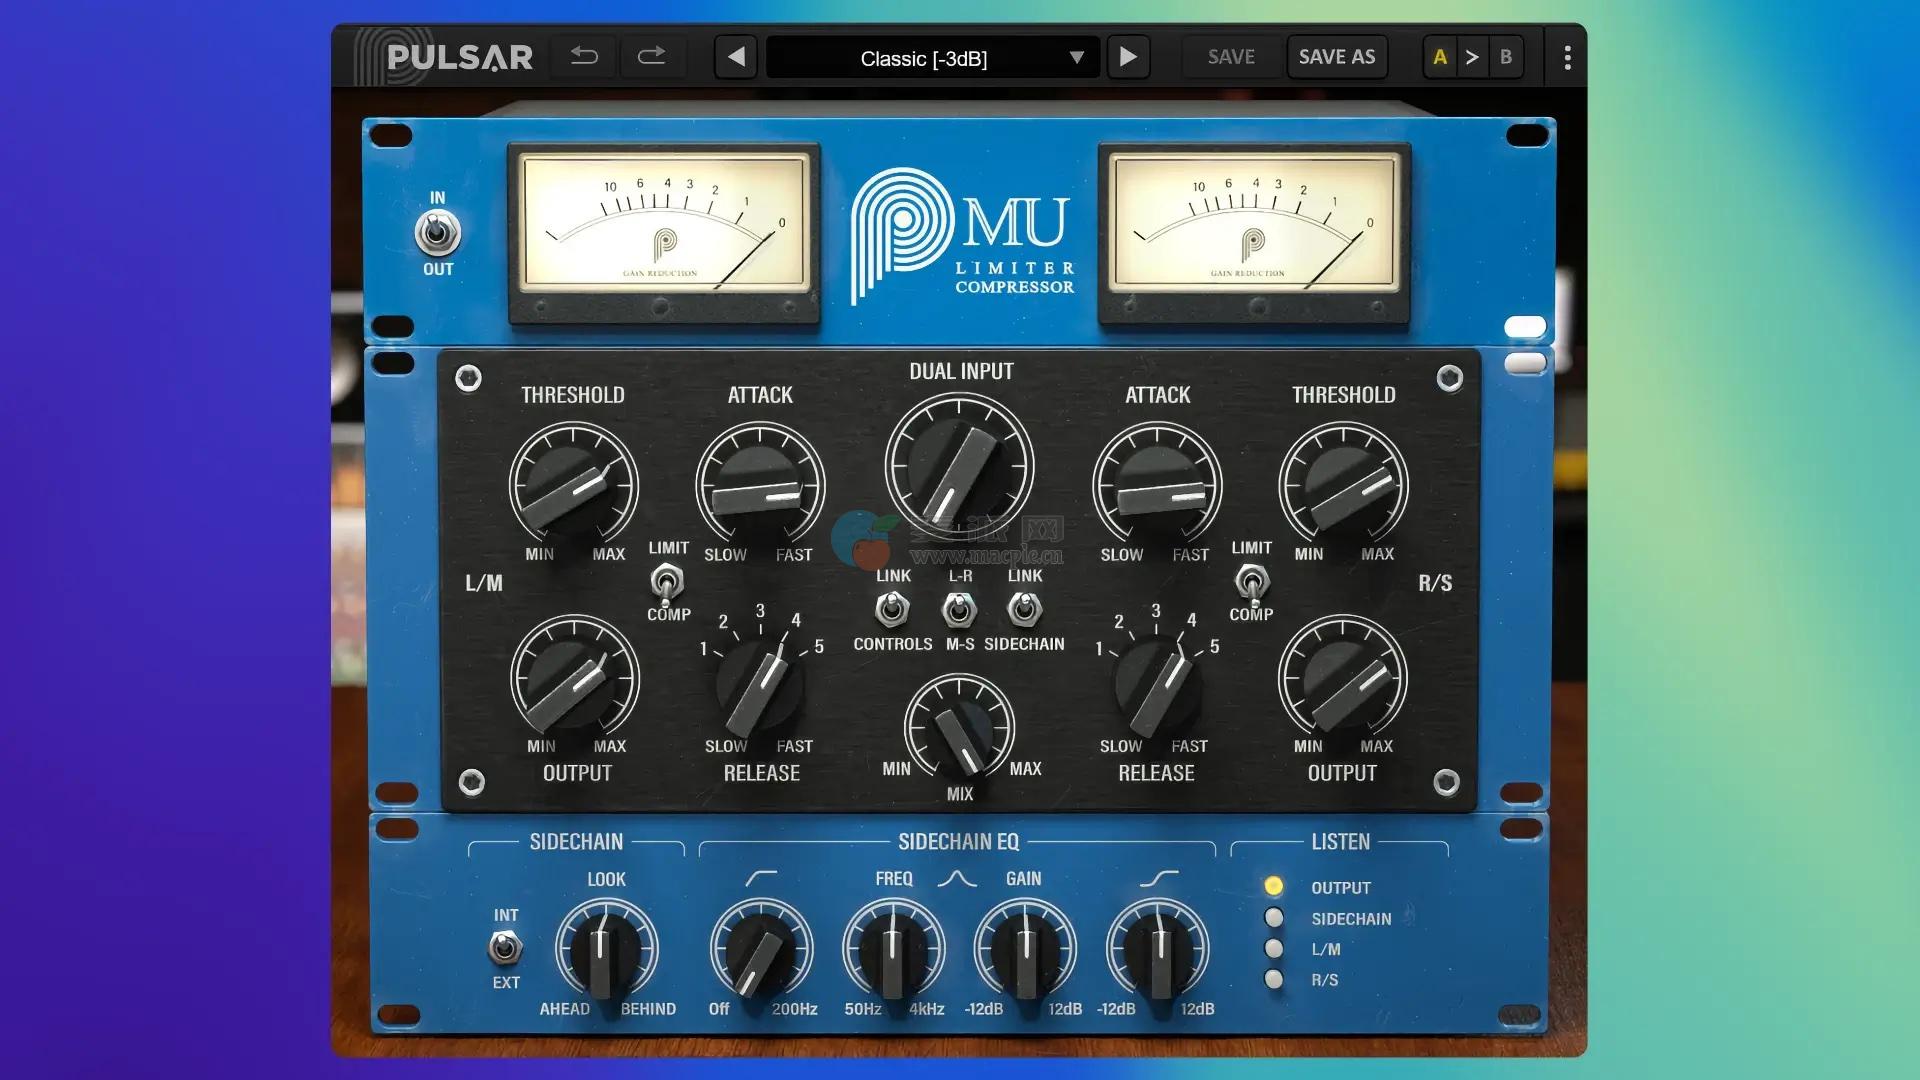
Task: Toggle the L-R / M-S mode switch
Action: click(x=959, y=609)
